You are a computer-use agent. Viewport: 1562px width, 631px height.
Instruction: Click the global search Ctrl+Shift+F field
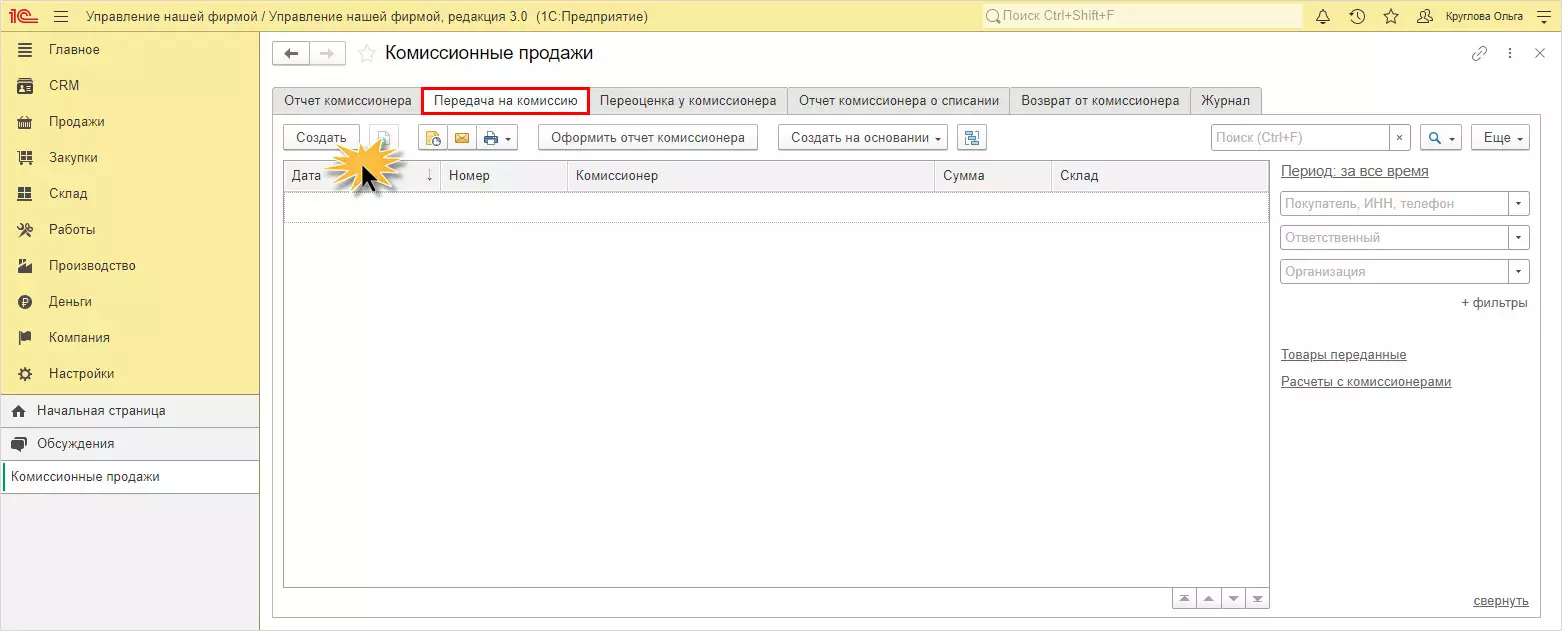coord(1142,16)
